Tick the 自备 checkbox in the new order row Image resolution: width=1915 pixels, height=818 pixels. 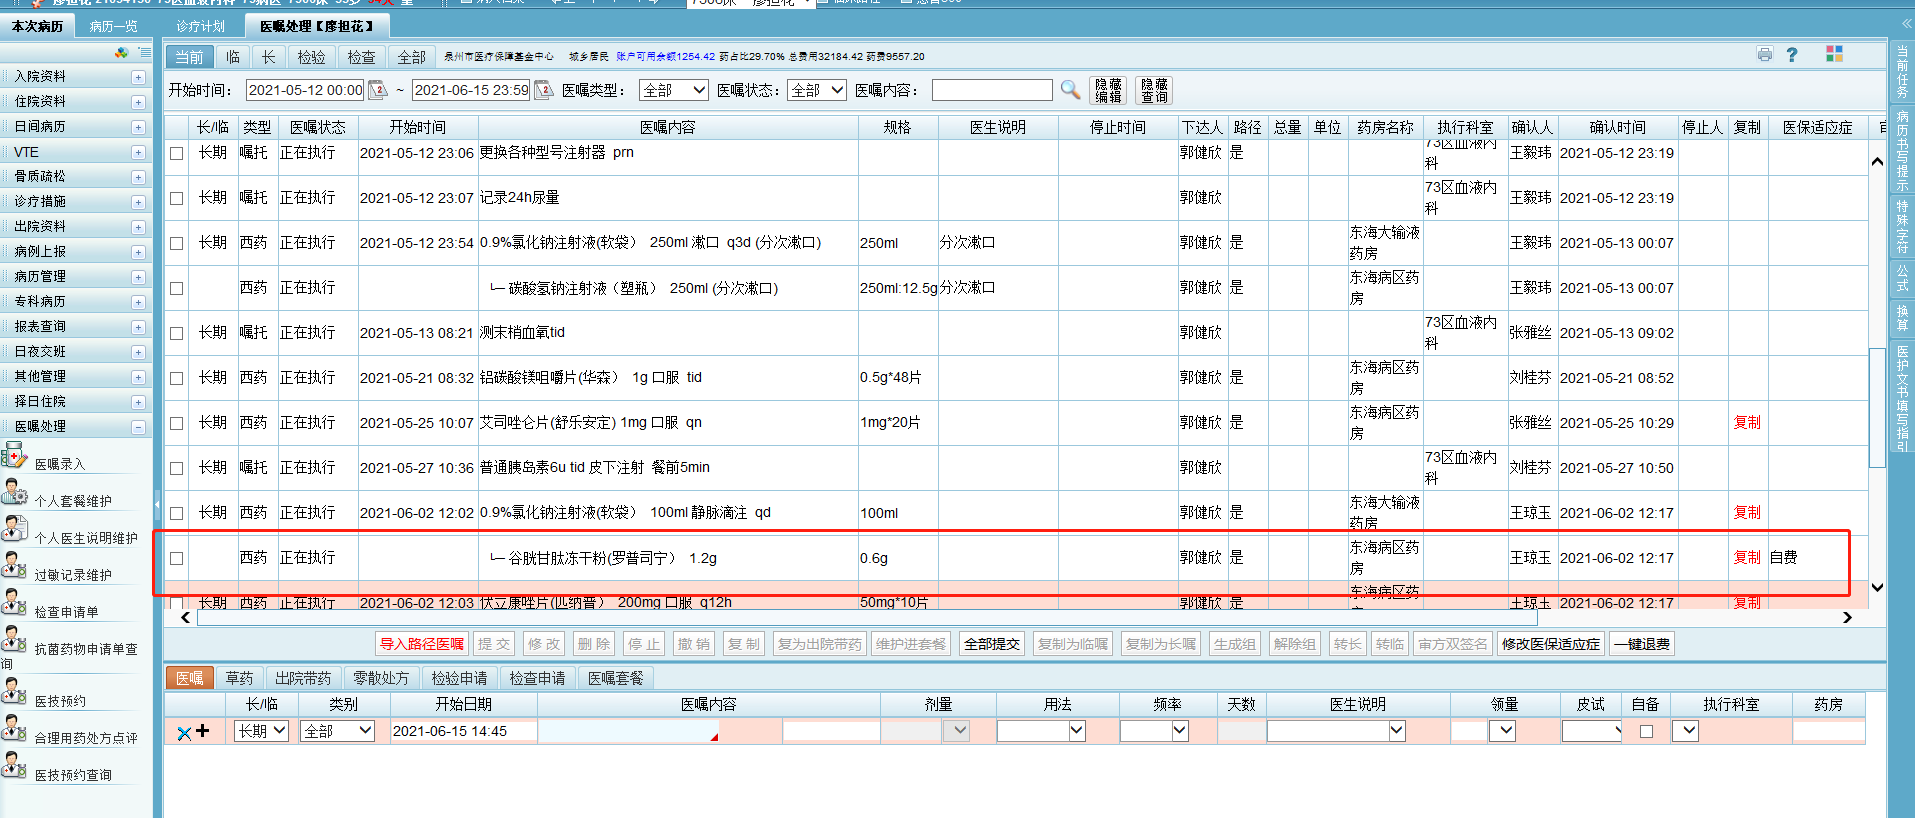[x=1646, y=731]
